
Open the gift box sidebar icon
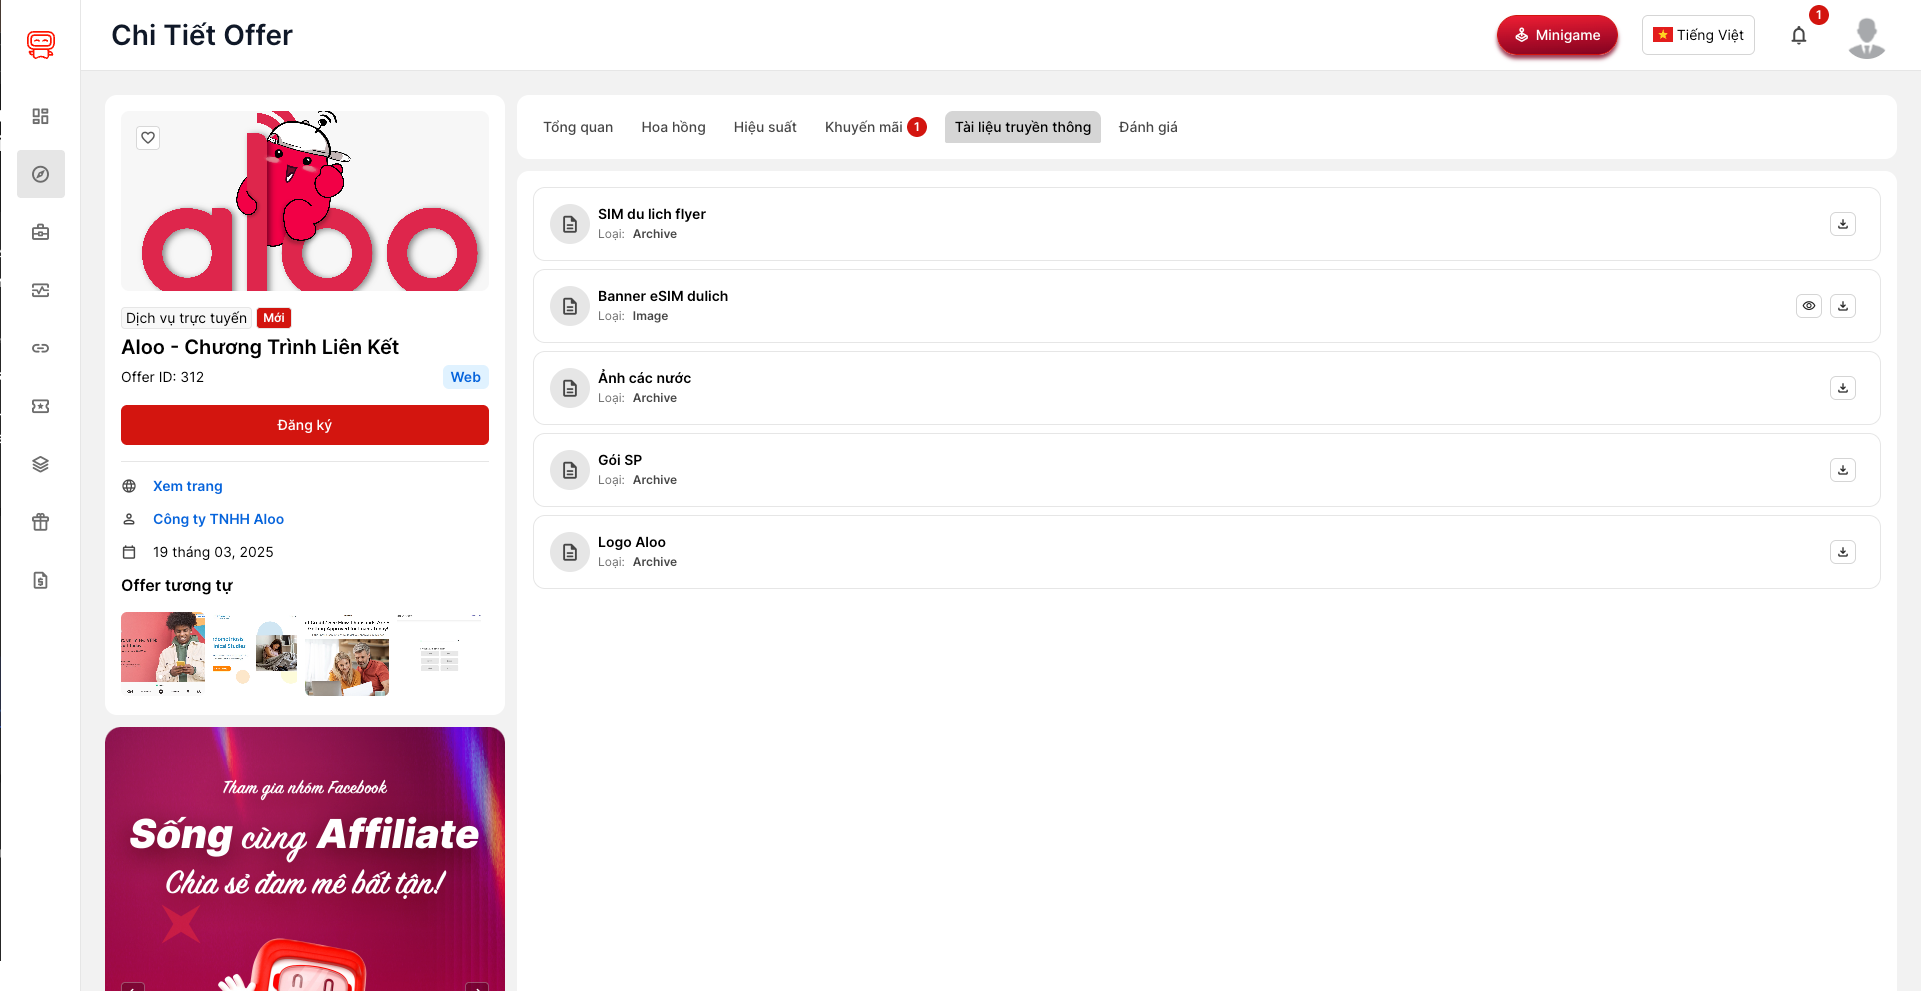(x=41, y=522)
